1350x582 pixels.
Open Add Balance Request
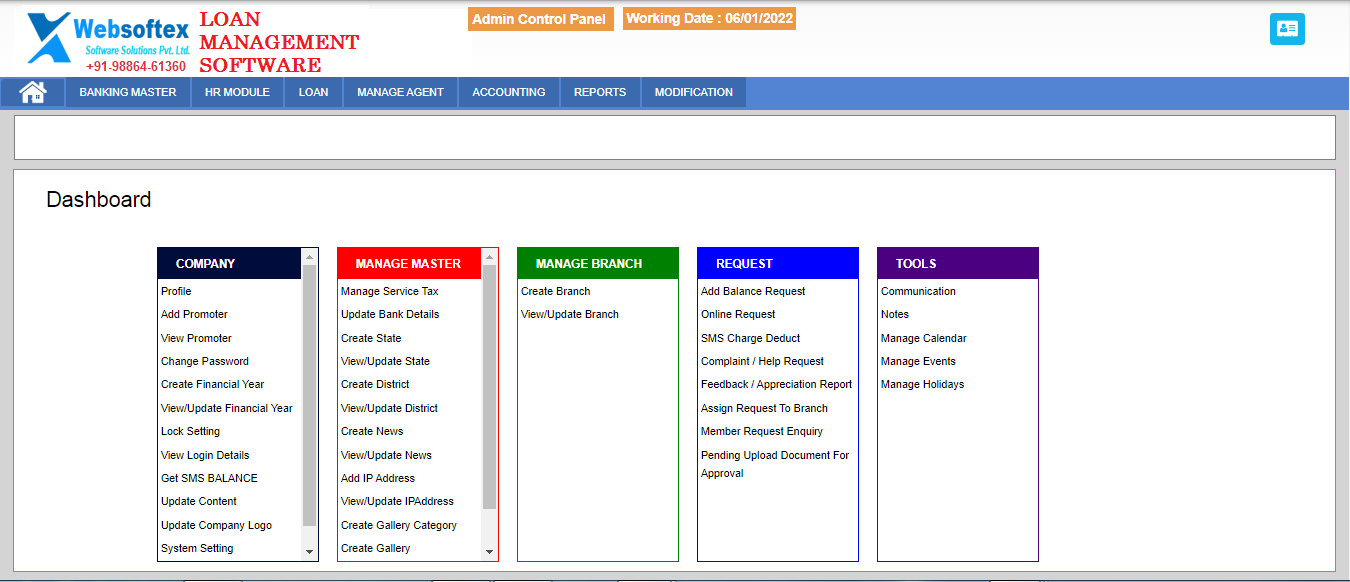[x=753, y=291]
